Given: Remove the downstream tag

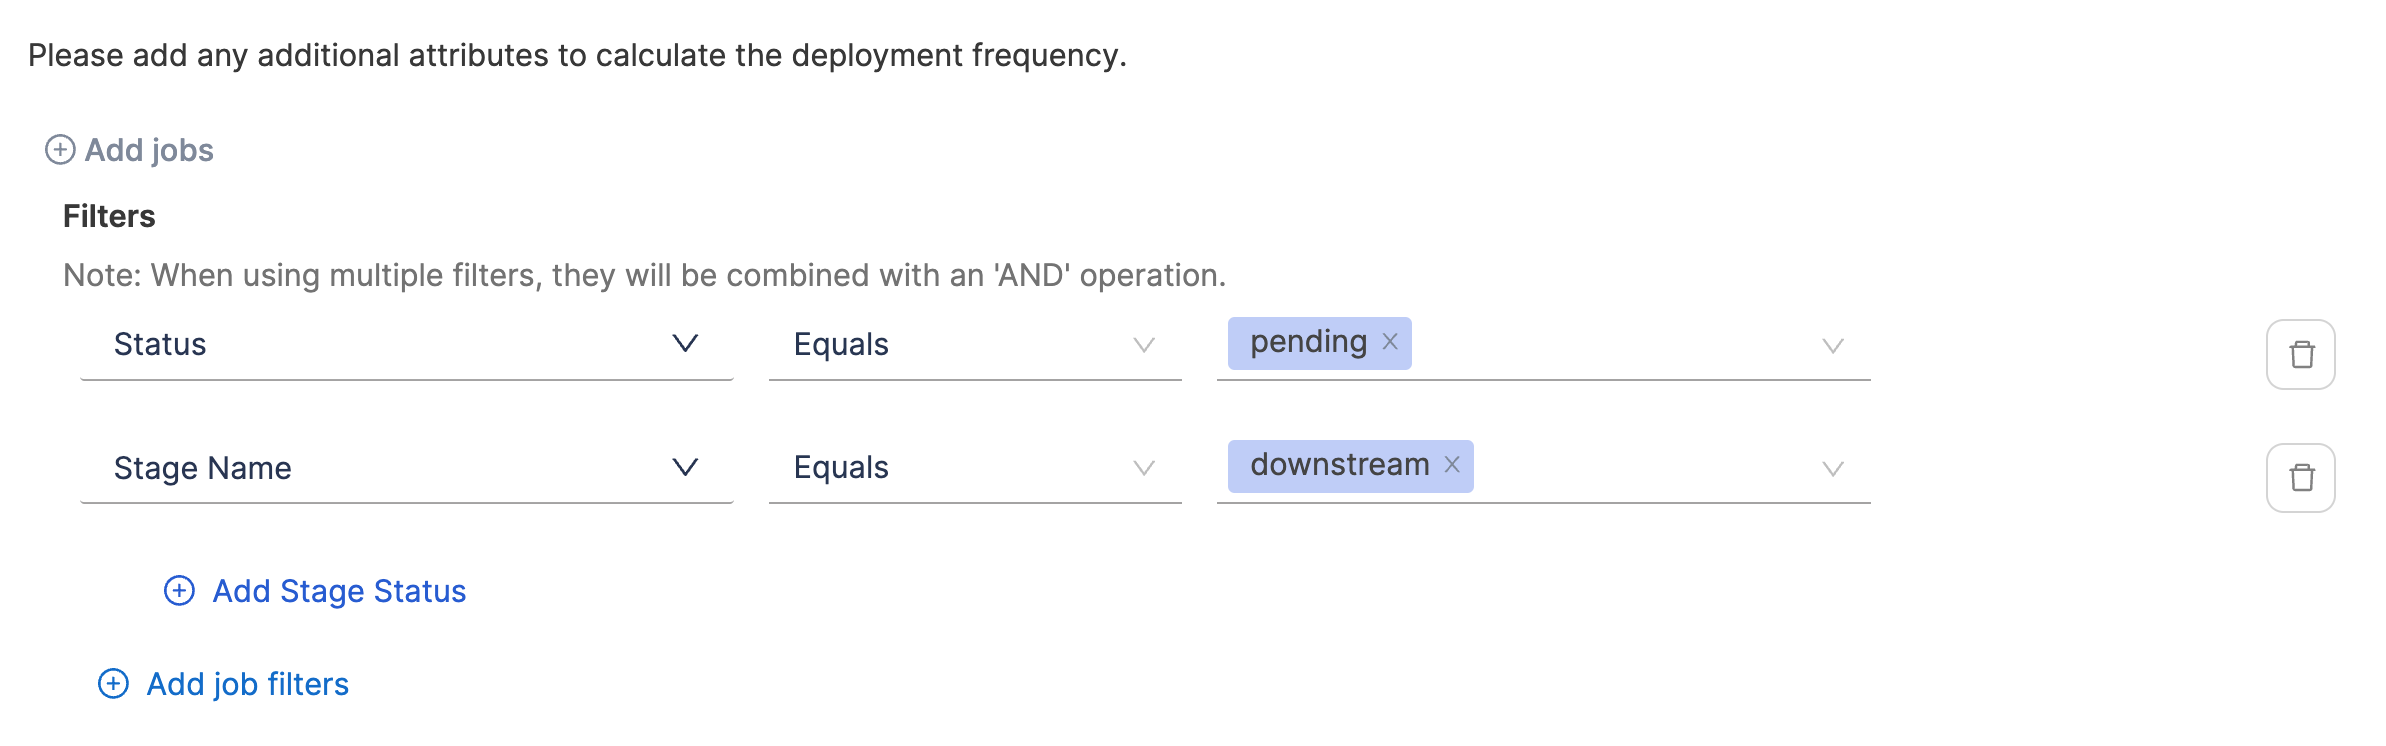Looking at the screenshot, I should pos(1452,465).
